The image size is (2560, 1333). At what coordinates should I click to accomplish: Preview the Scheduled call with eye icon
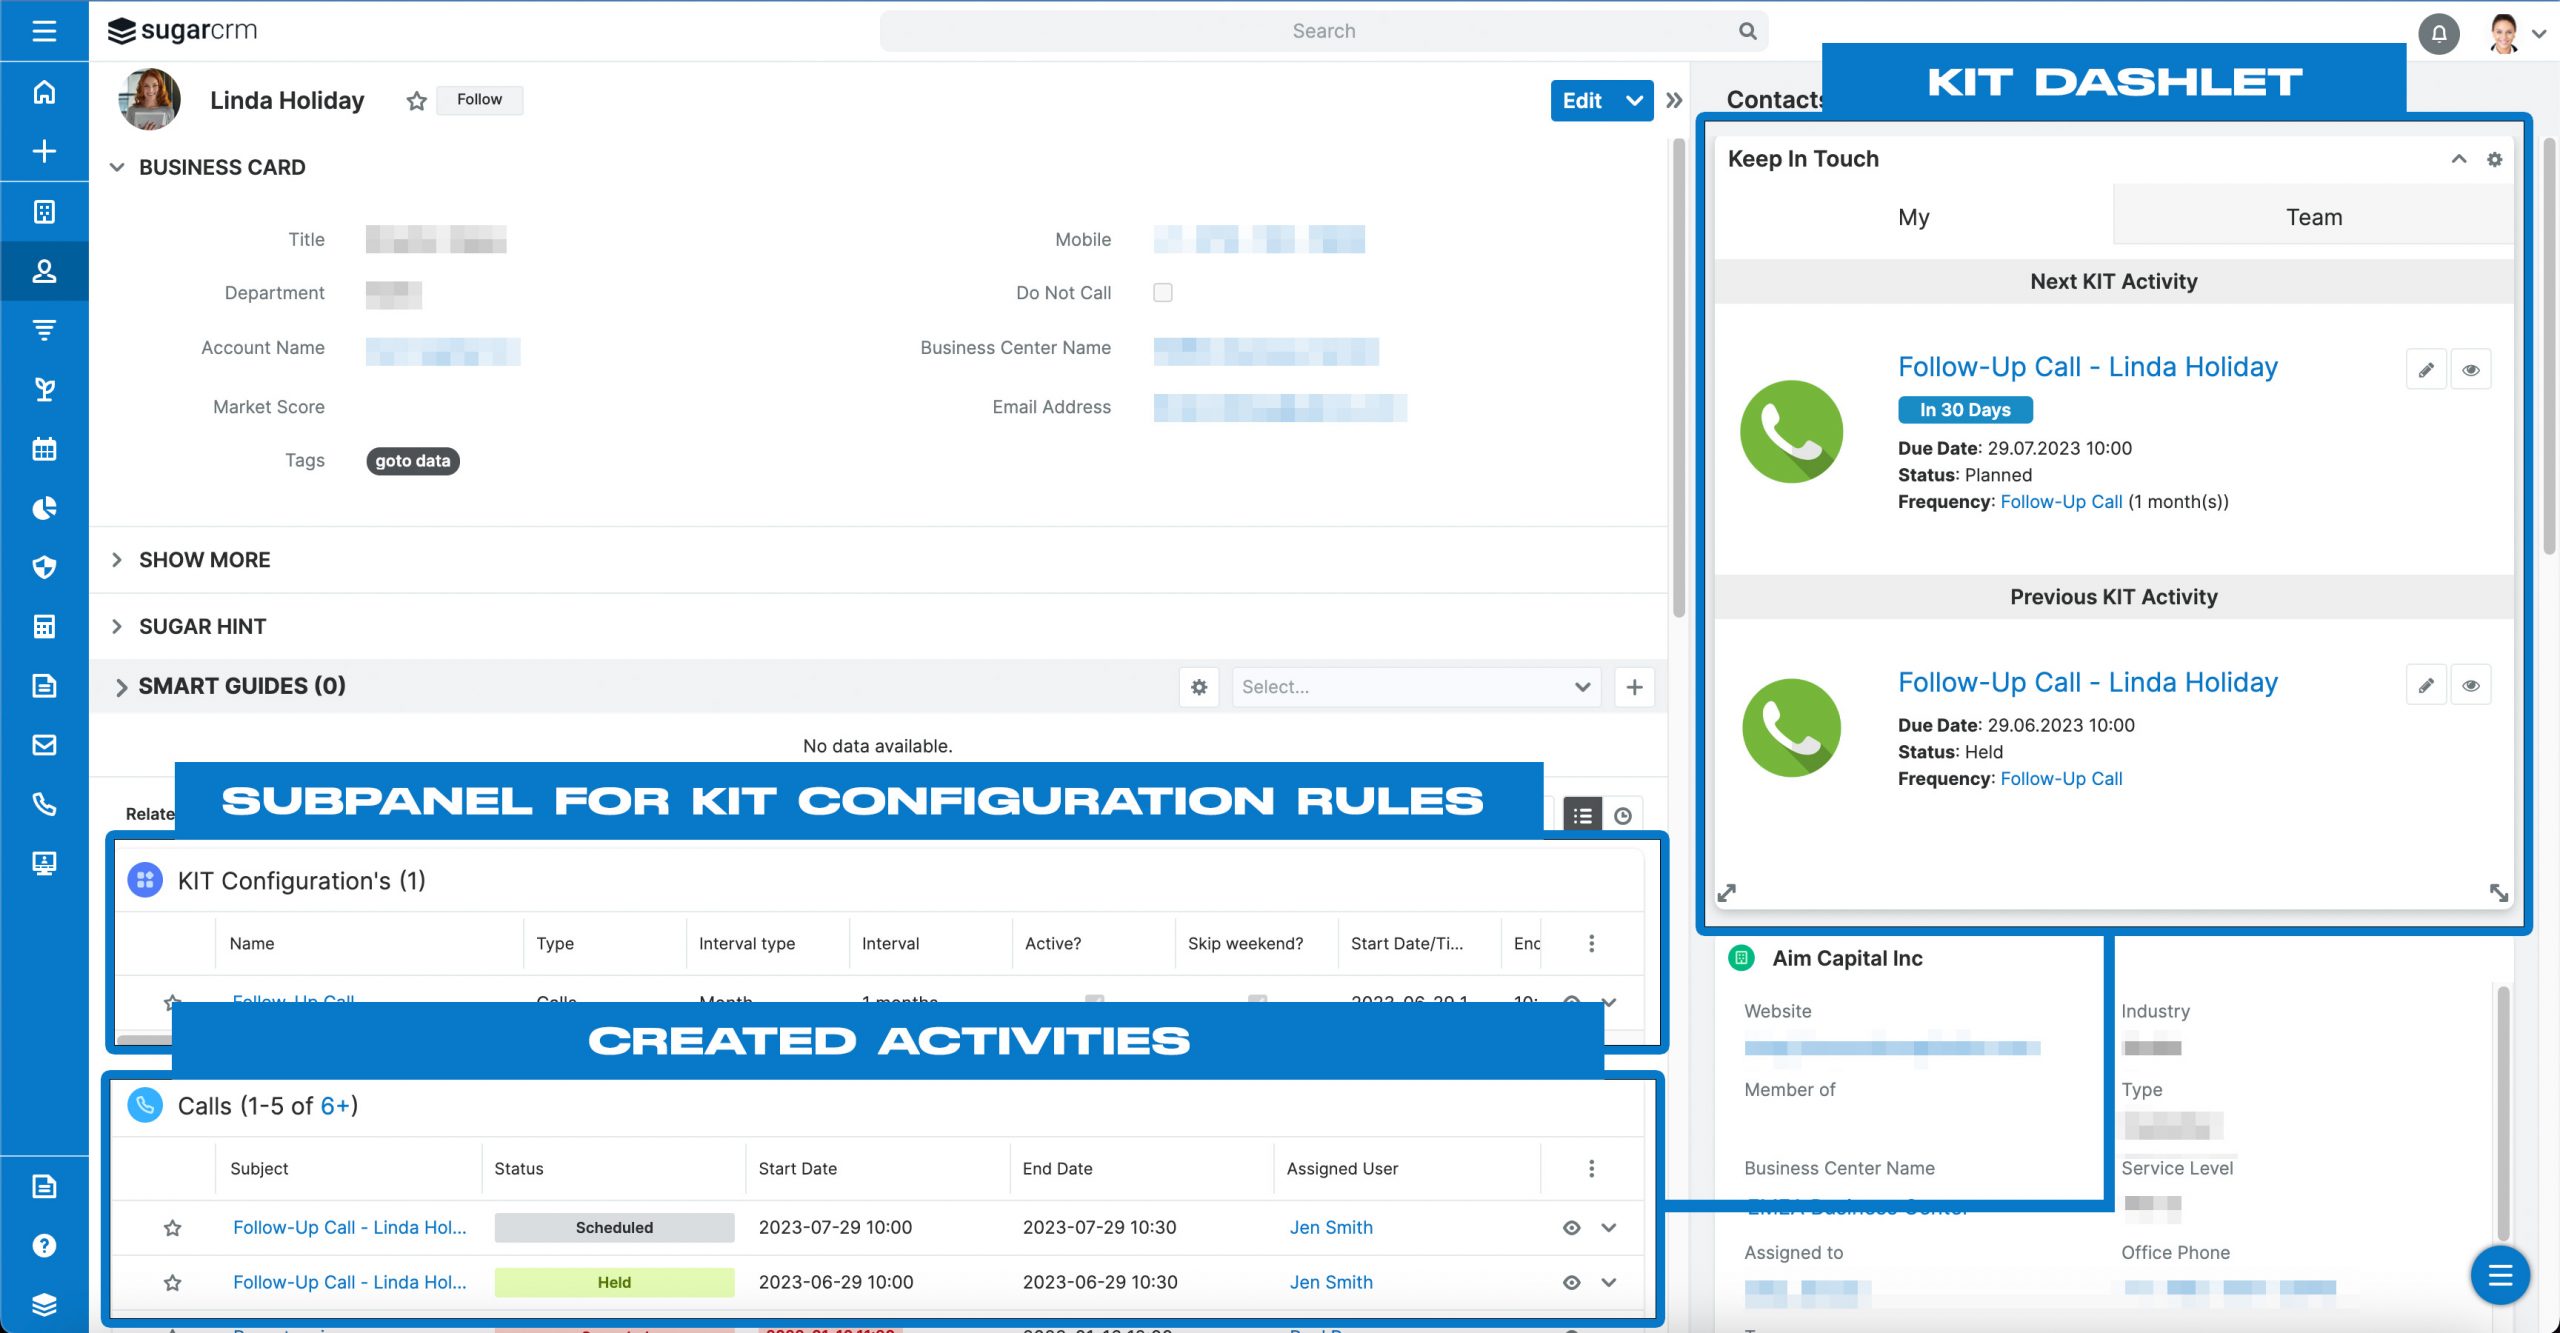tap(1571, 1228)
